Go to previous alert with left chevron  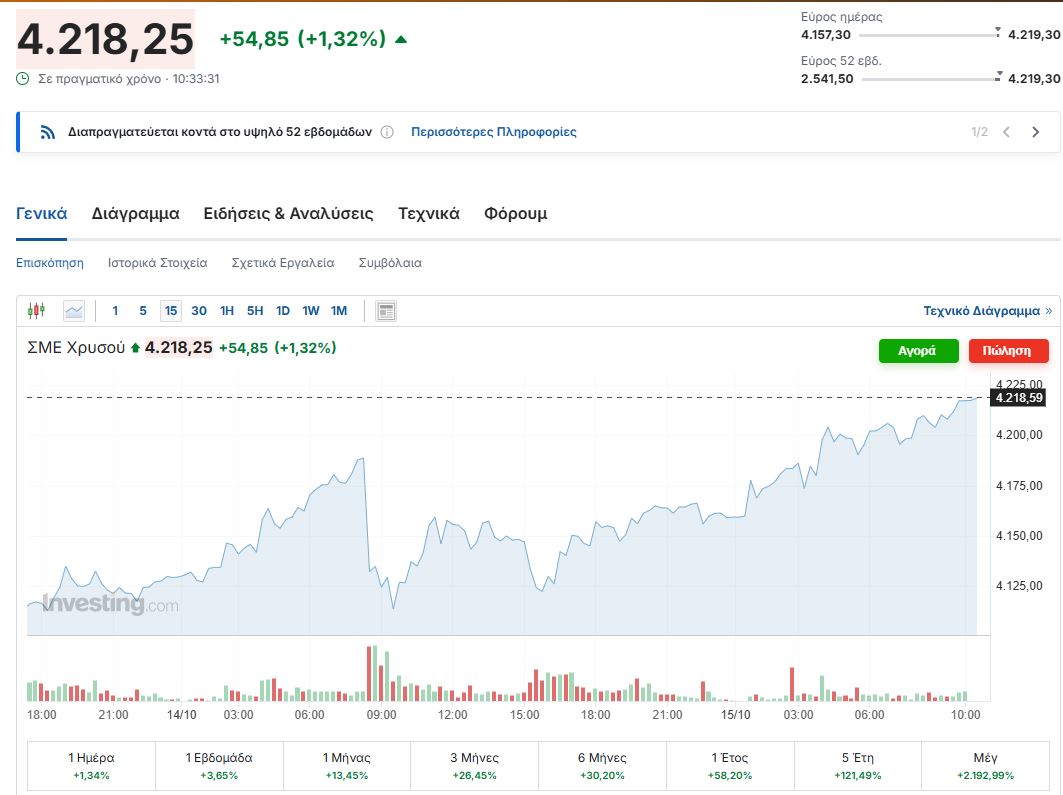click(1007, 132)
